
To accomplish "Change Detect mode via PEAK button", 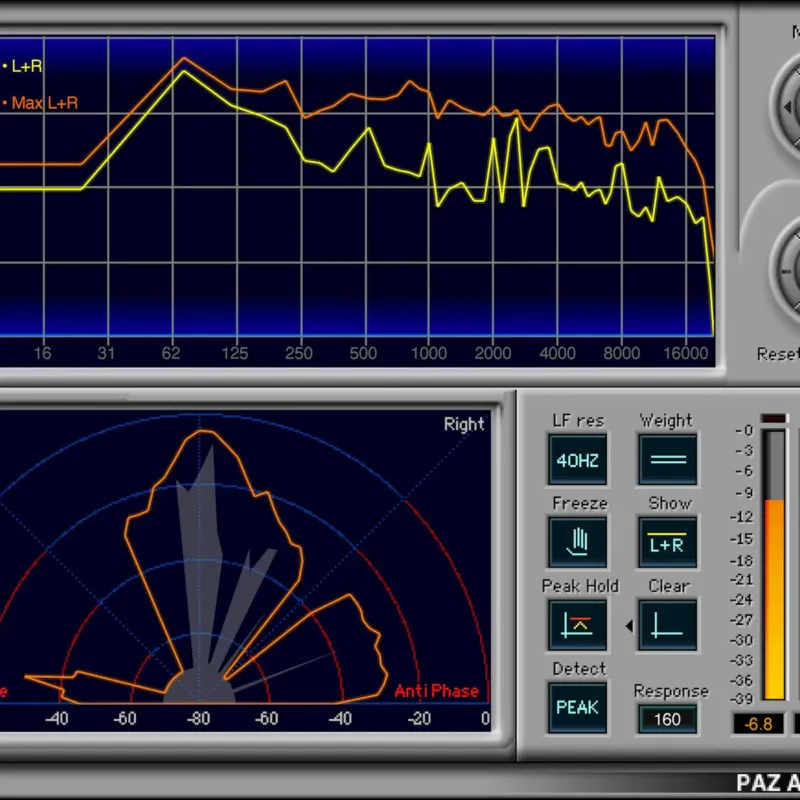I will click(x=578, y=708).
